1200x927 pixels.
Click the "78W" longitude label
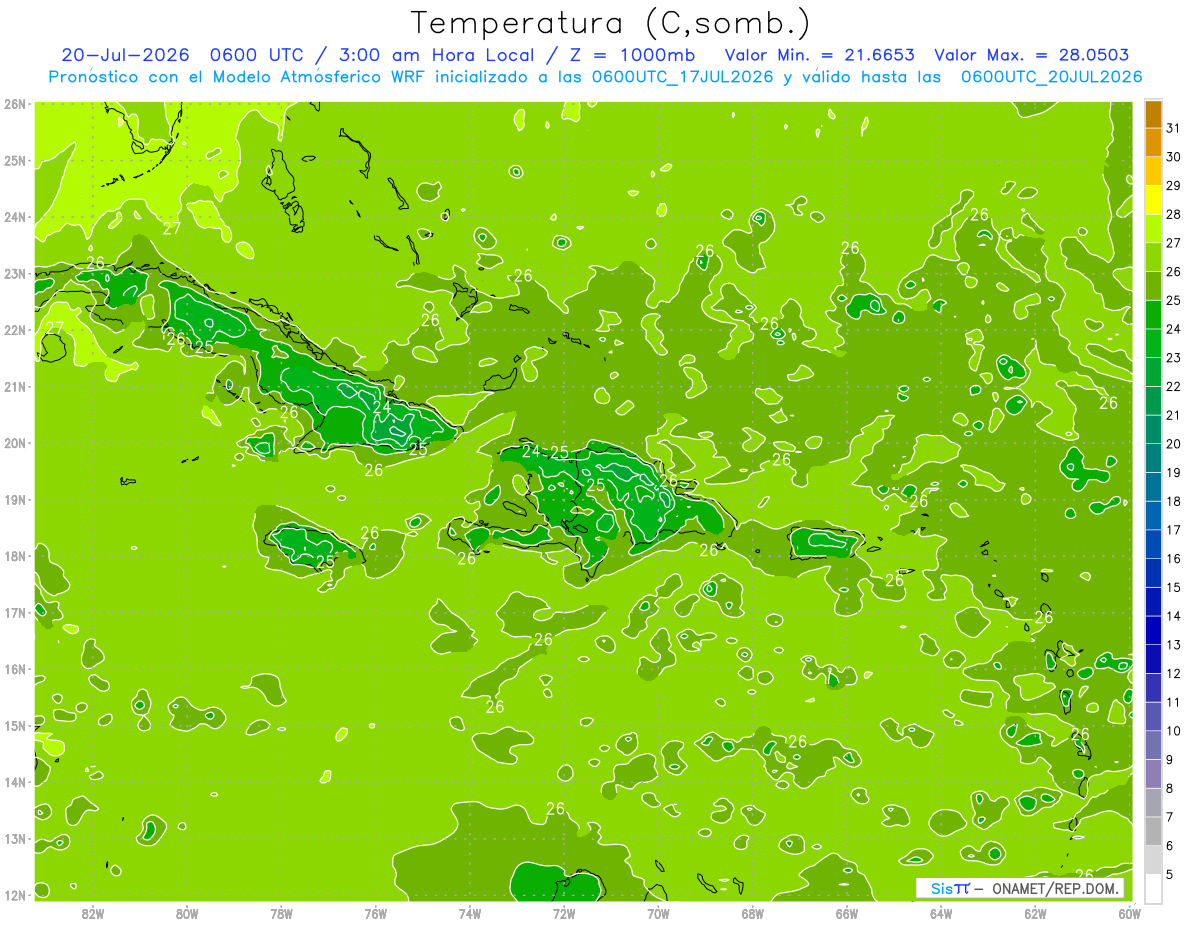coord(281,913)
